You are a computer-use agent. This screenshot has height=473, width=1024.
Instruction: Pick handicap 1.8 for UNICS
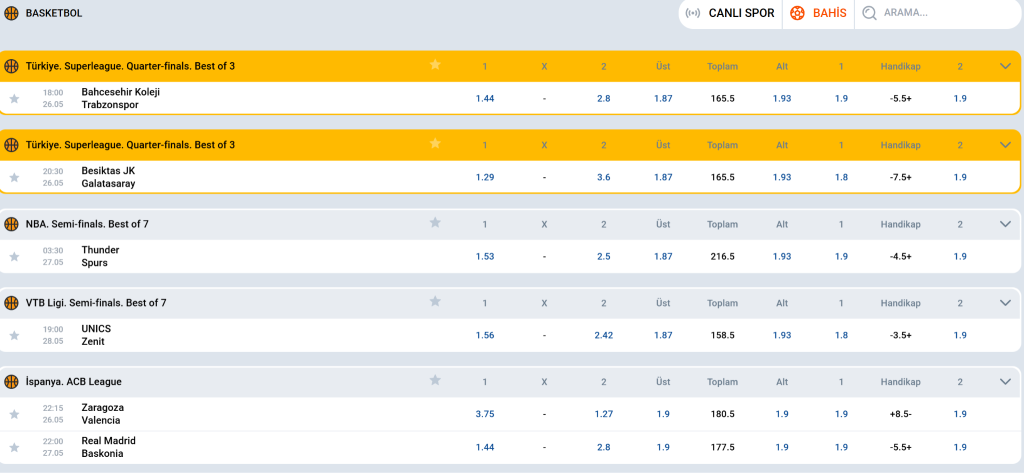point(841,335)
